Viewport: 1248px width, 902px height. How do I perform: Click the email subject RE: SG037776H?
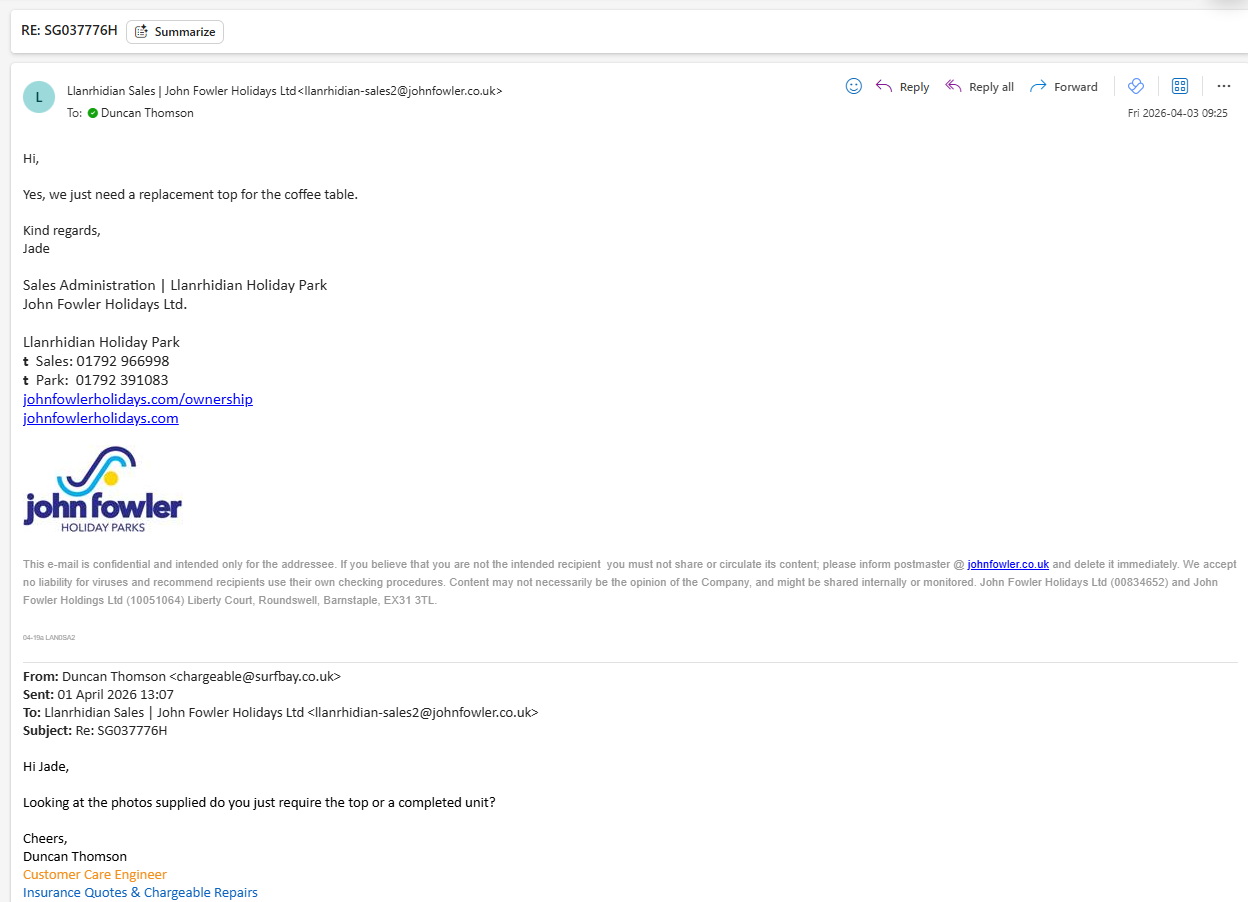click(69, 30)
